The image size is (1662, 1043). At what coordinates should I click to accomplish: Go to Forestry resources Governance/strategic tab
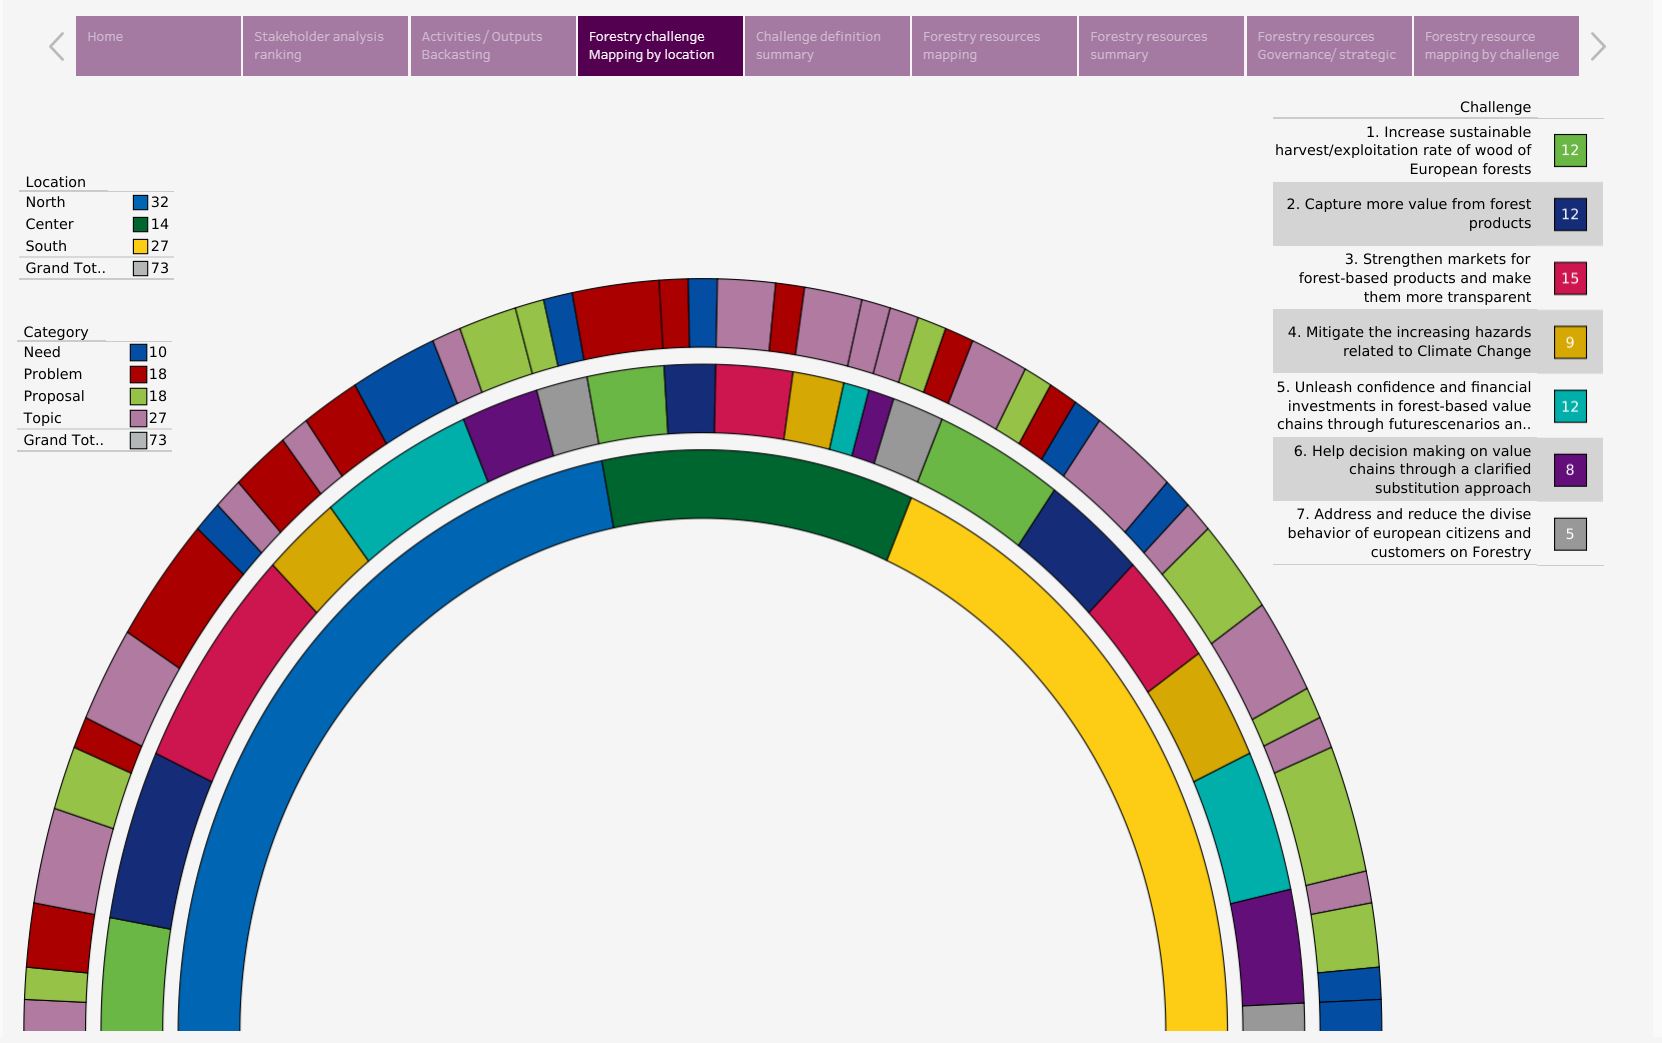click(1327, 46)
